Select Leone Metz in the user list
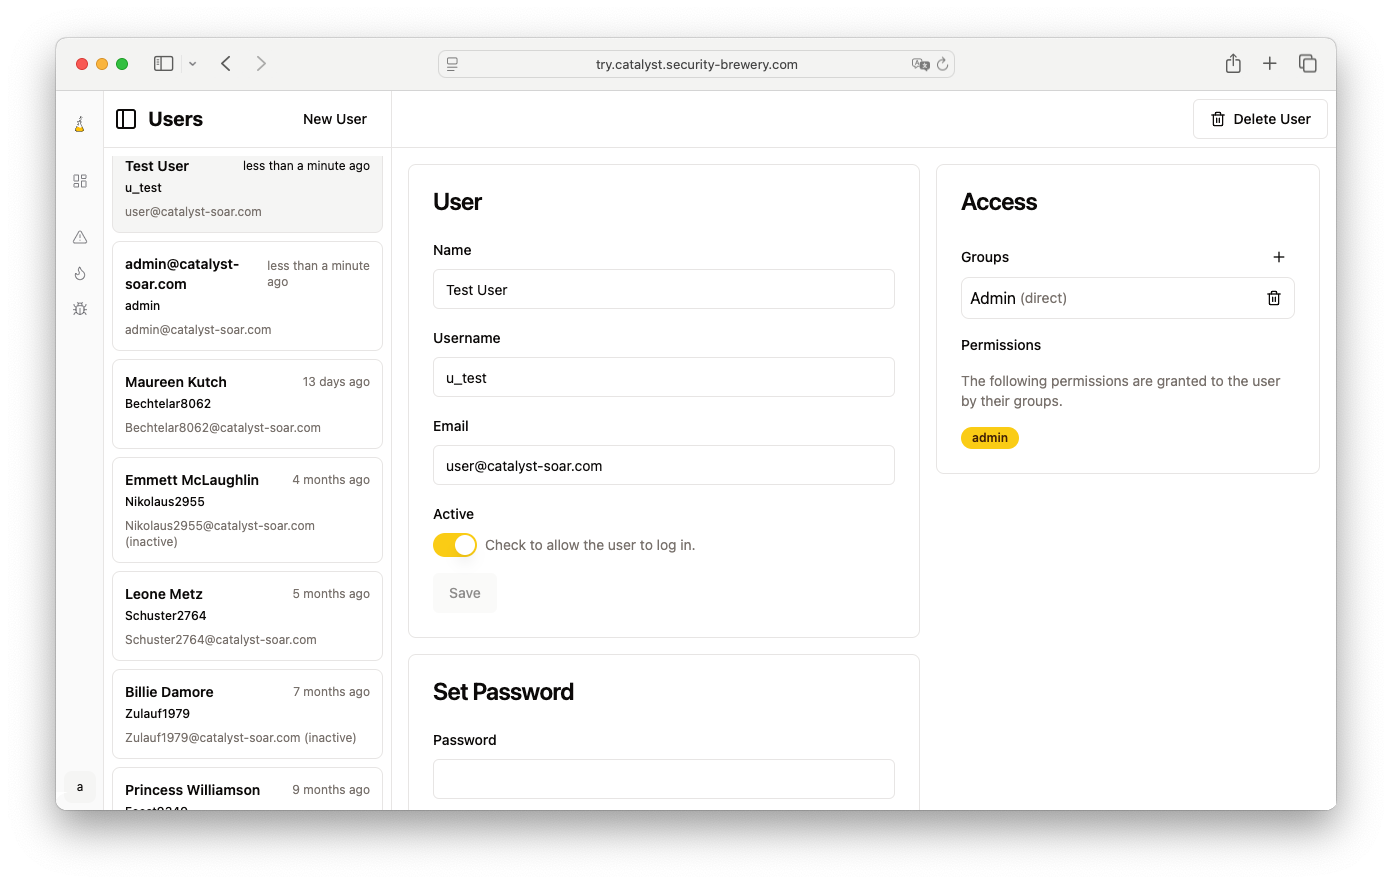 [x=247, y=616]
